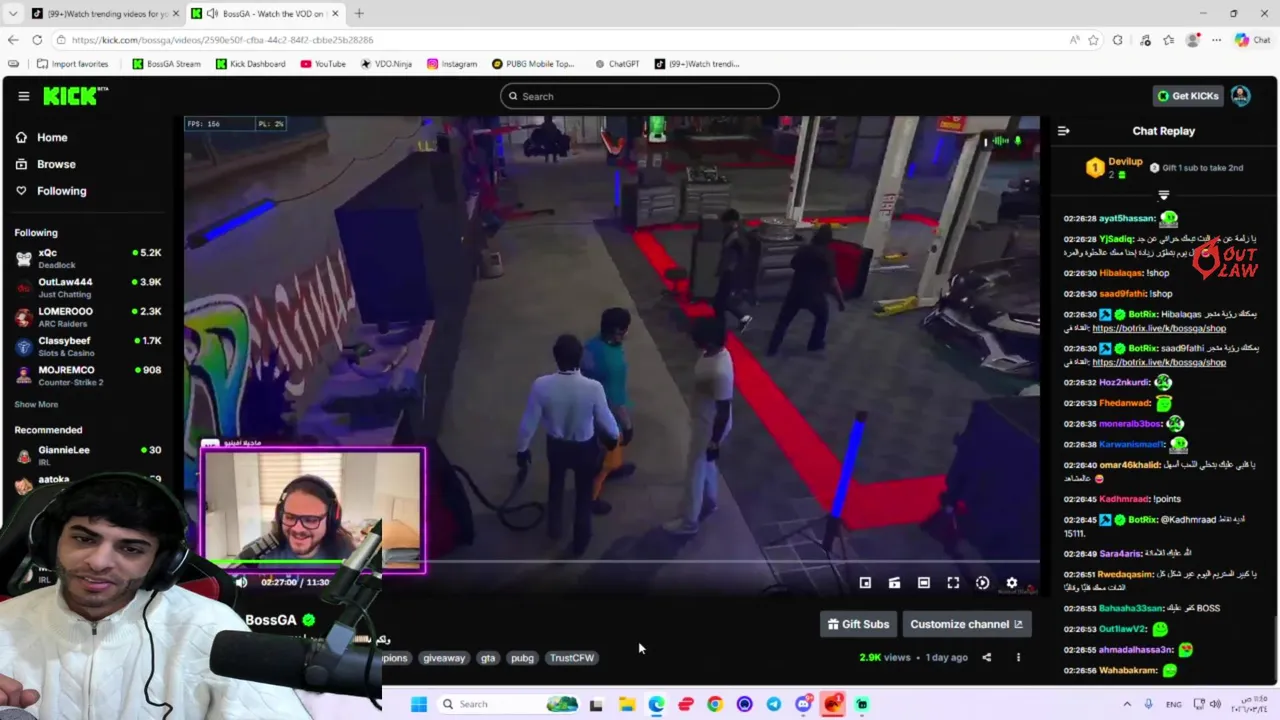Open video player settings gear
Viewport: 1280px width, 720px height.
pyautogui.click(x=1011, y=583)
